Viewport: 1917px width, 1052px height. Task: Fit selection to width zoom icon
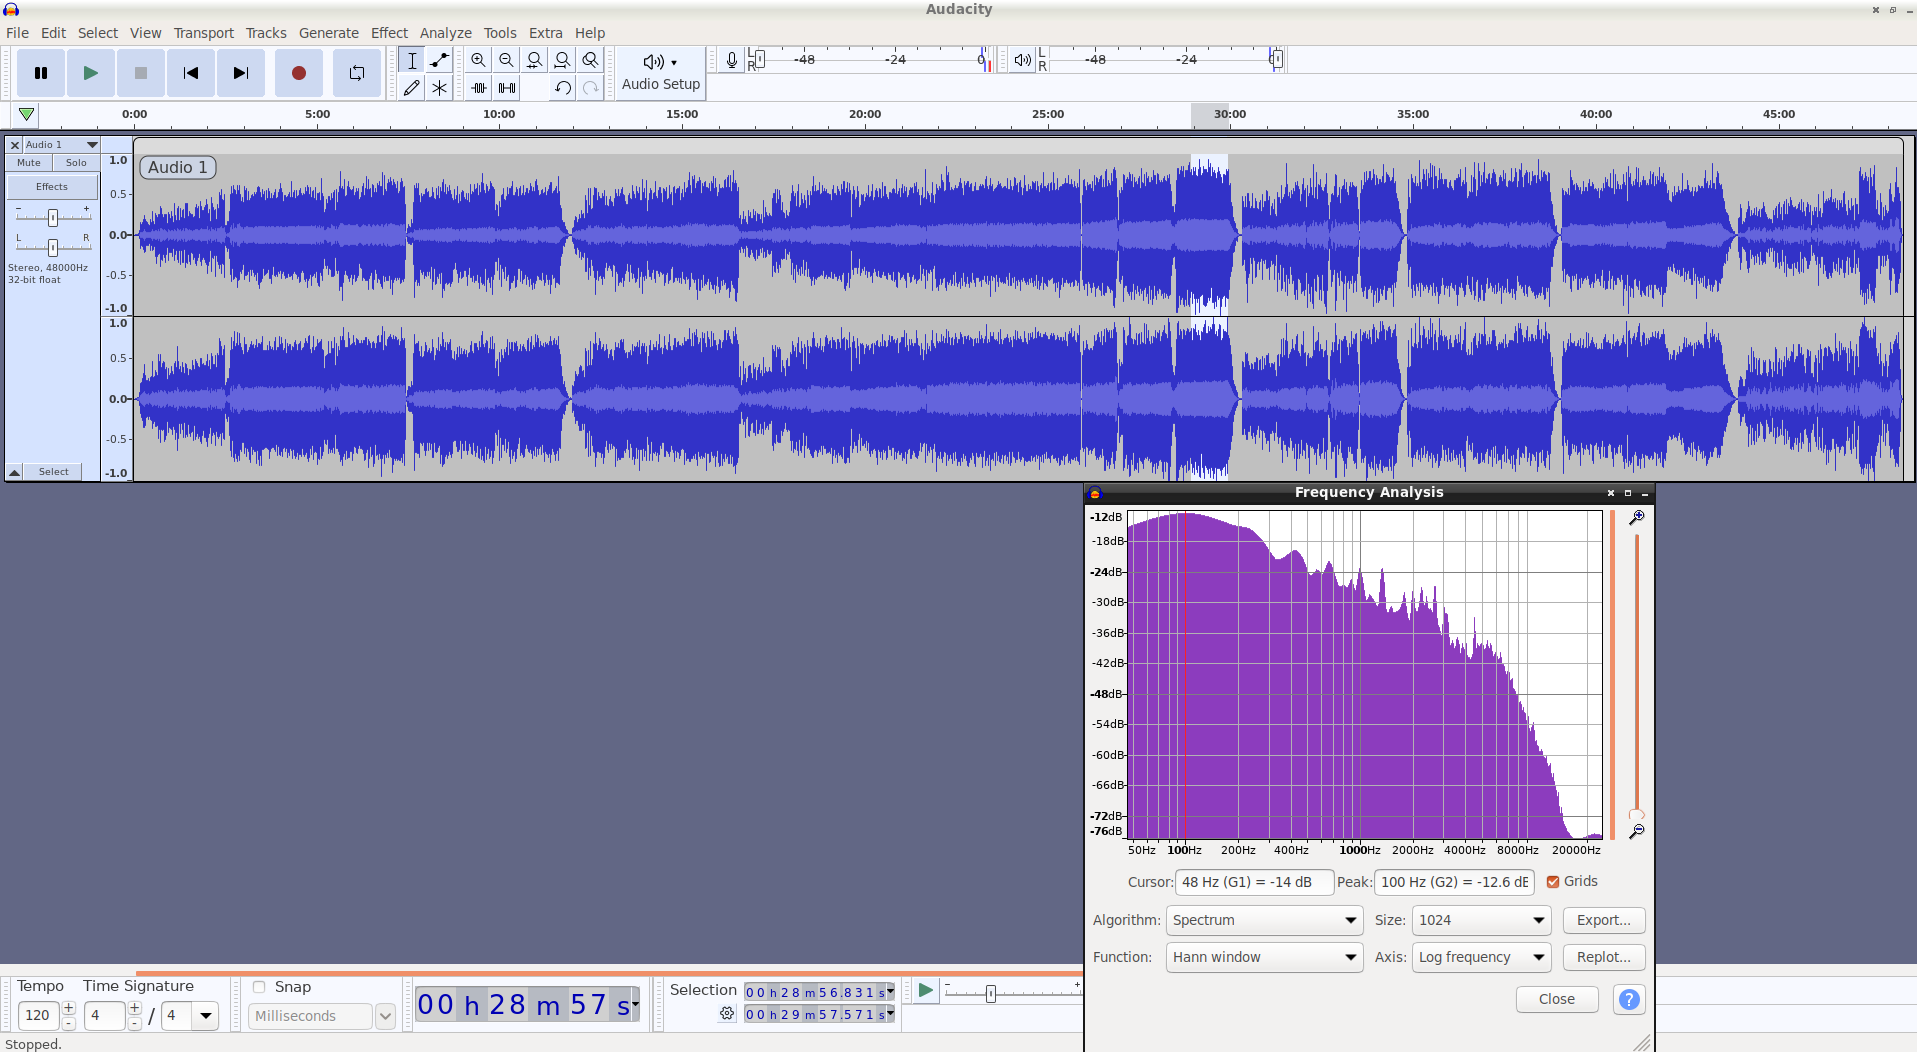pyautogui.click(x=535, y=60)
